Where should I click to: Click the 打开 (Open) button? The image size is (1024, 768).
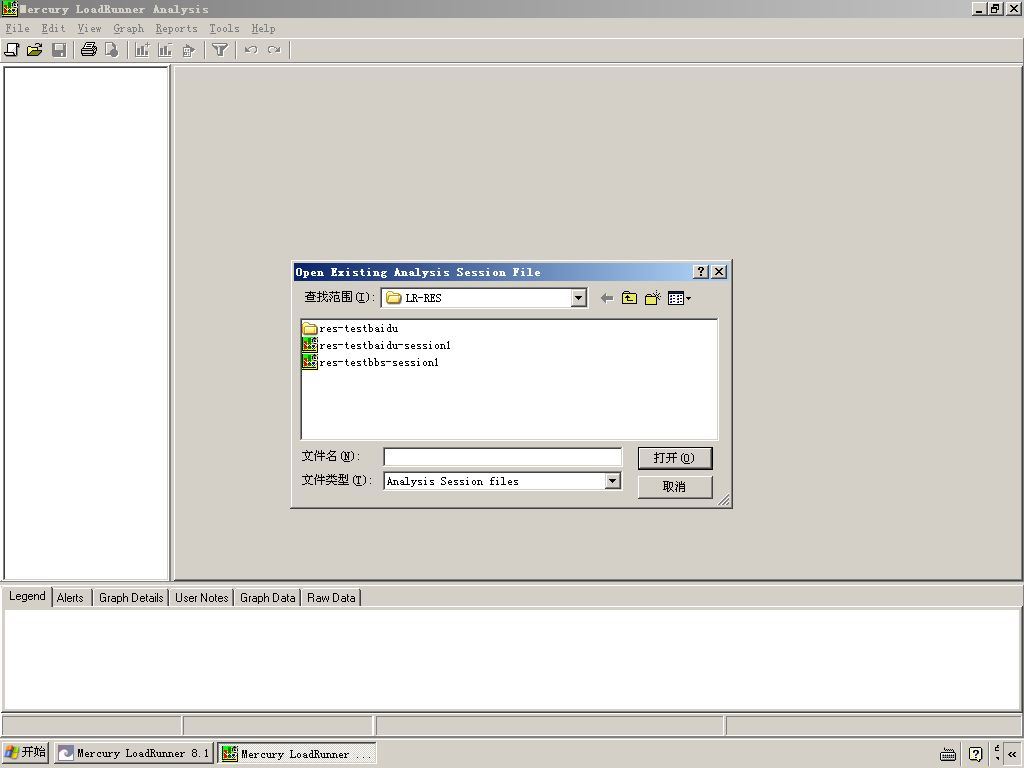pos(675,458)
